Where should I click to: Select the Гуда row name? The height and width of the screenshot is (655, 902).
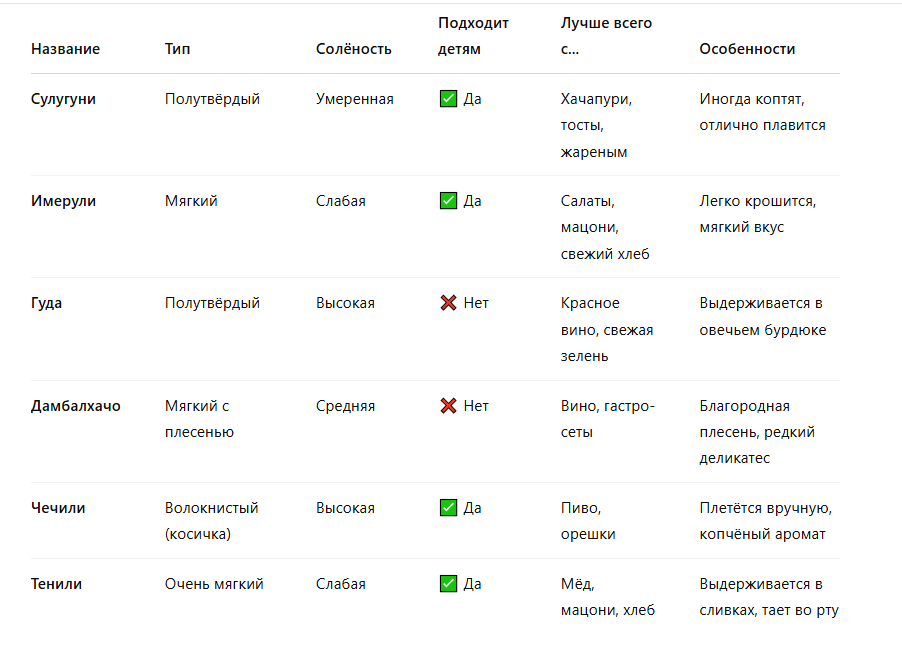pos(46,303)
